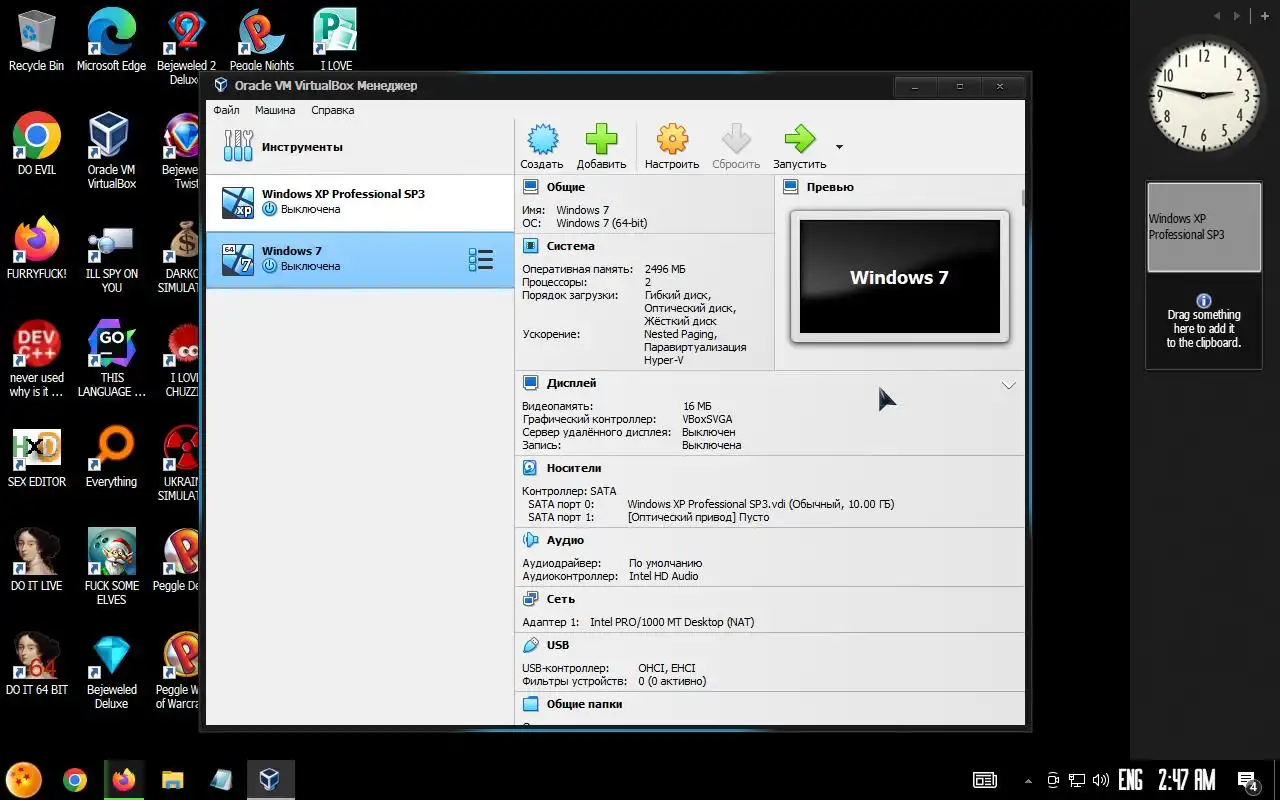1280x800 pixels.
Task: Open the notification center icon
Action: (1247, 780)
